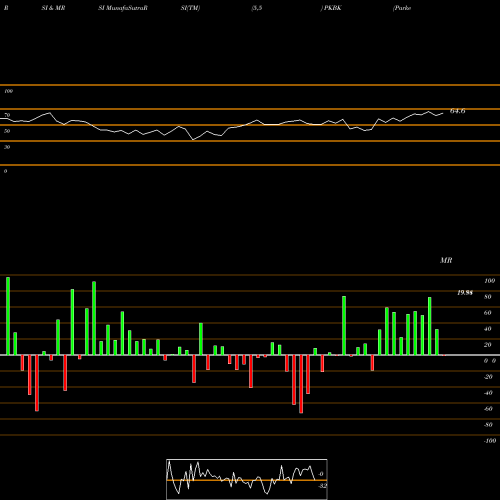Click the RSI value label 64.6
The width and height of the screenshot is (500, 500).
point(457,111)
